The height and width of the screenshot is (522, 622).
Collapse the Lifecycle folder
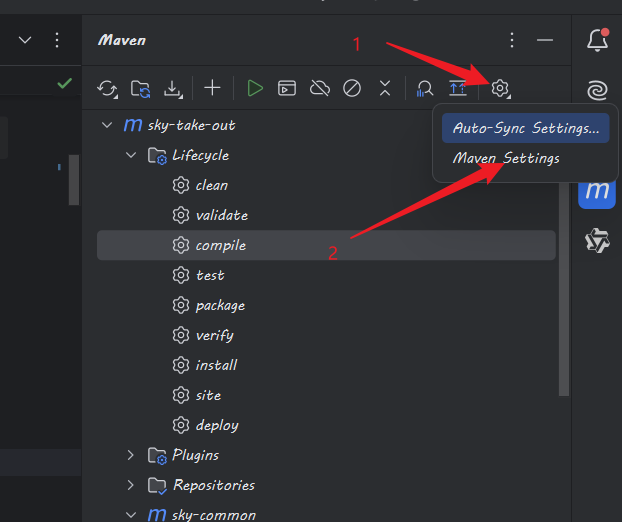(131, 155)
